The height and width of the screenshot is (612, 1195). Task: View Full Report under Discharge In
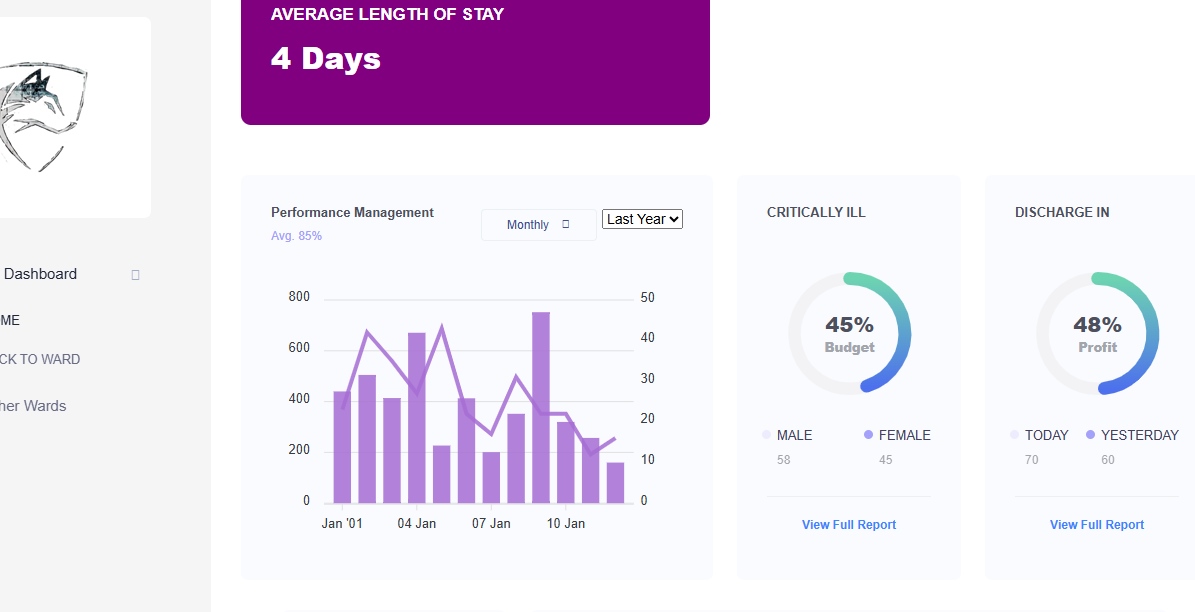[1097, 524]
